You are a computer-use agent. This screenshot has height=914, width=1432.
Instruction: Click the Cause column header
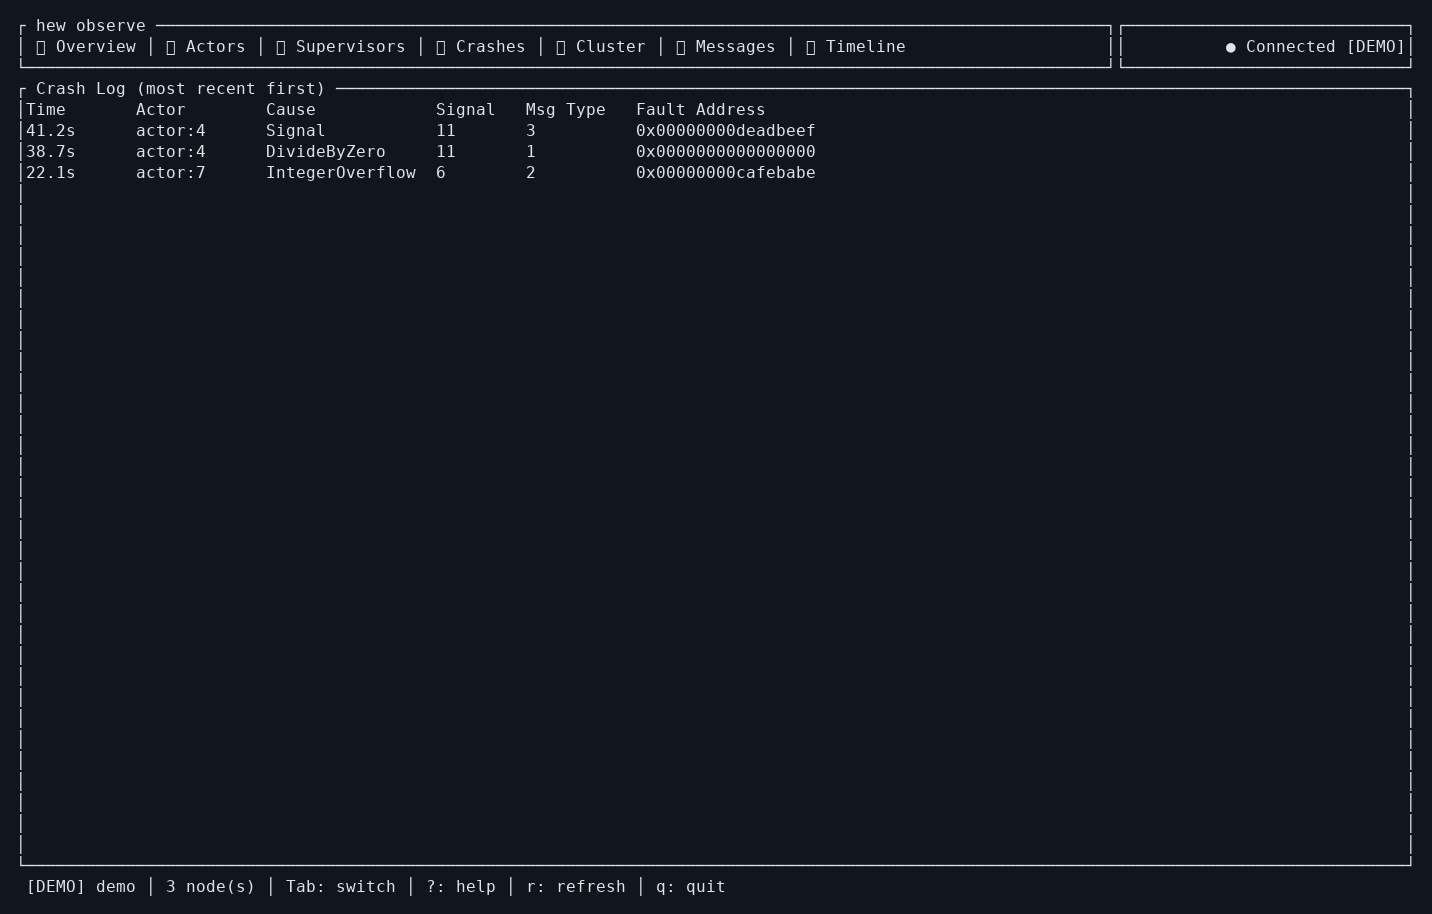(x=291, y=110)
